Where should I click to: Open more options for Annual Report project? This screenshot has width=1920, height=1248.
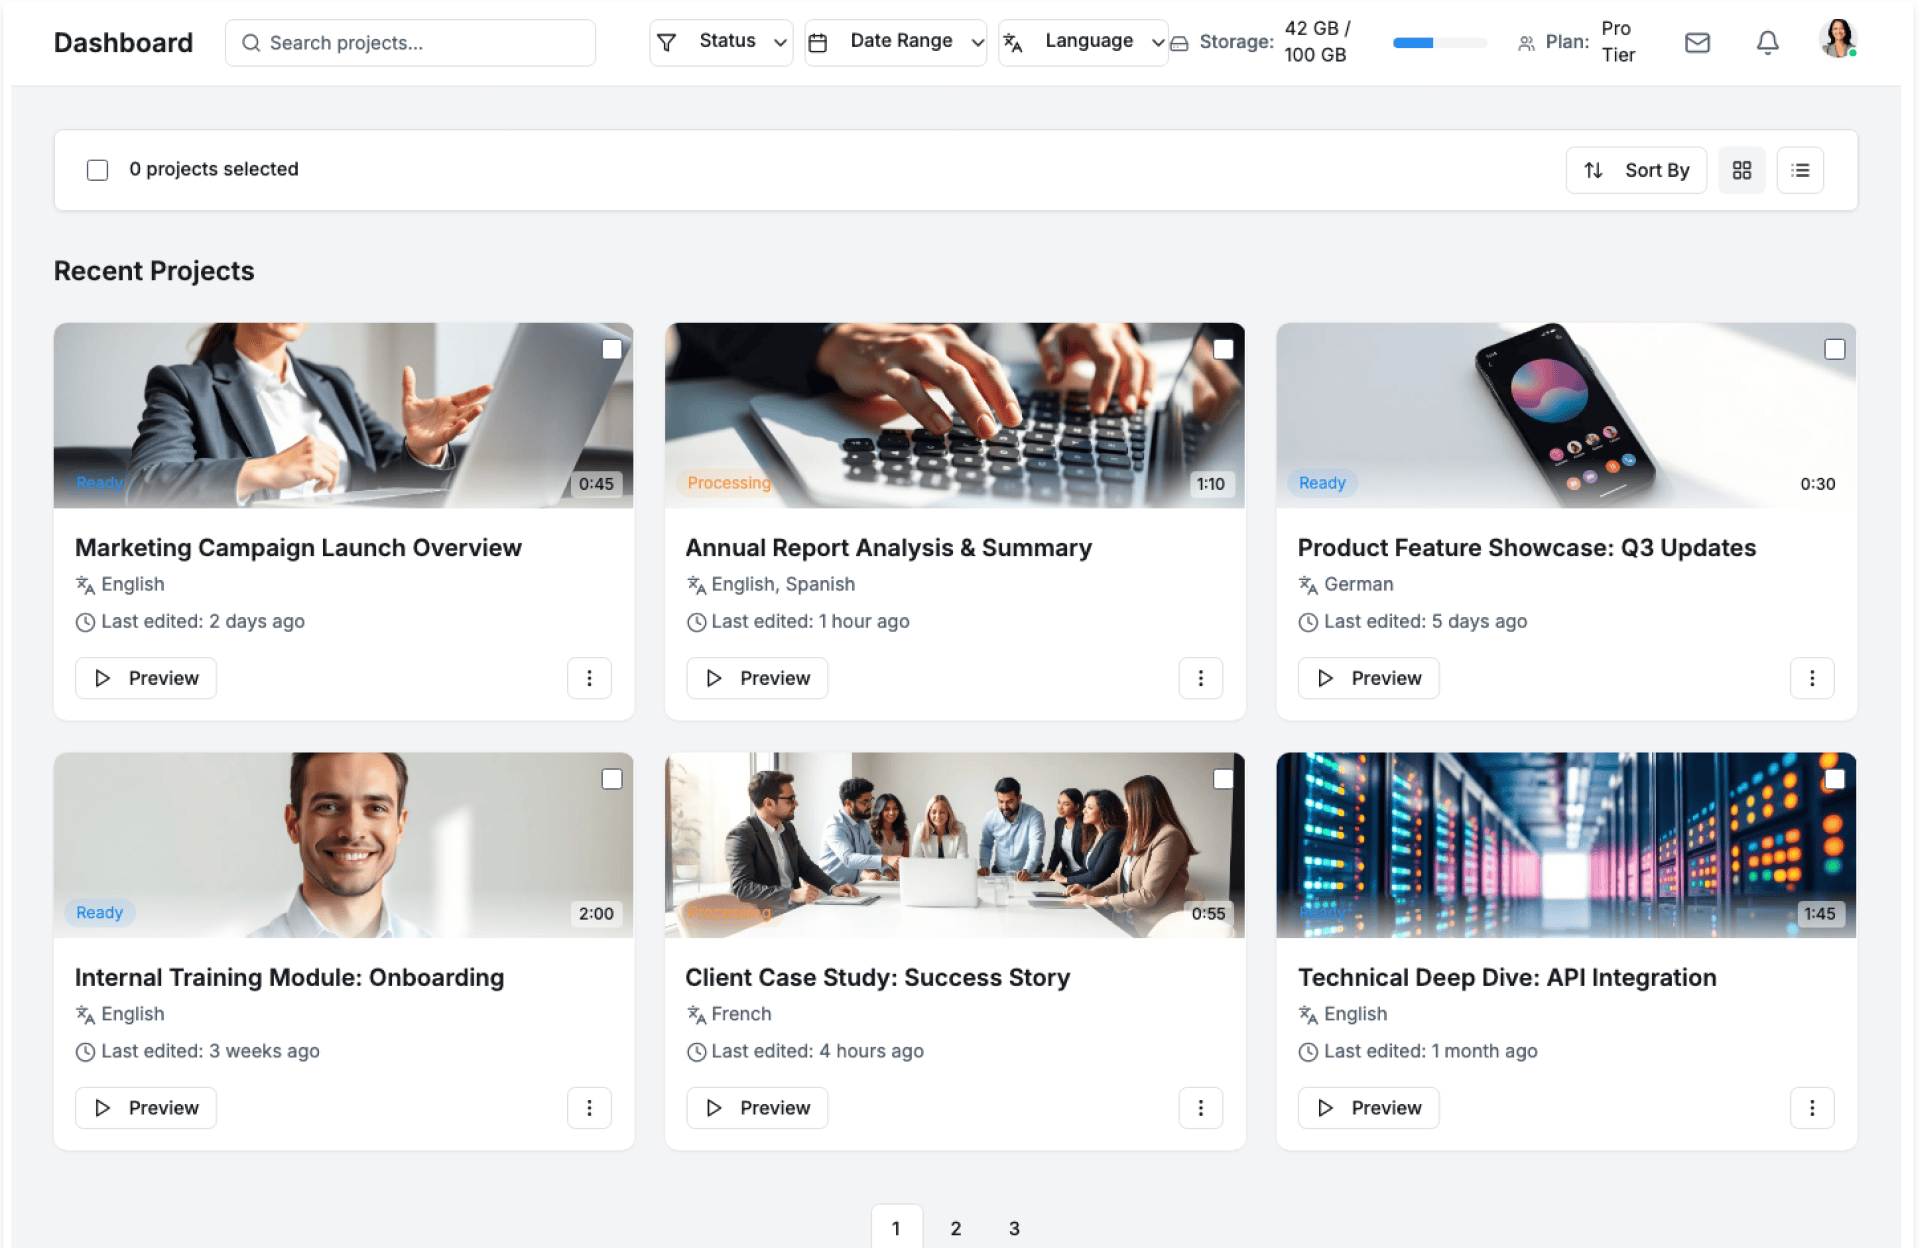(1200, 678)
